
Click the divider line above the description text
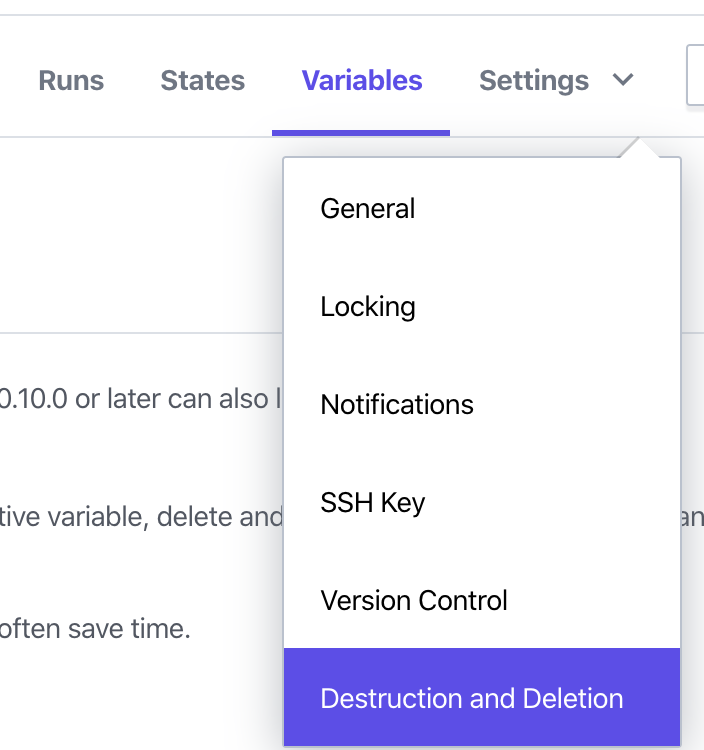pos(140,333)
